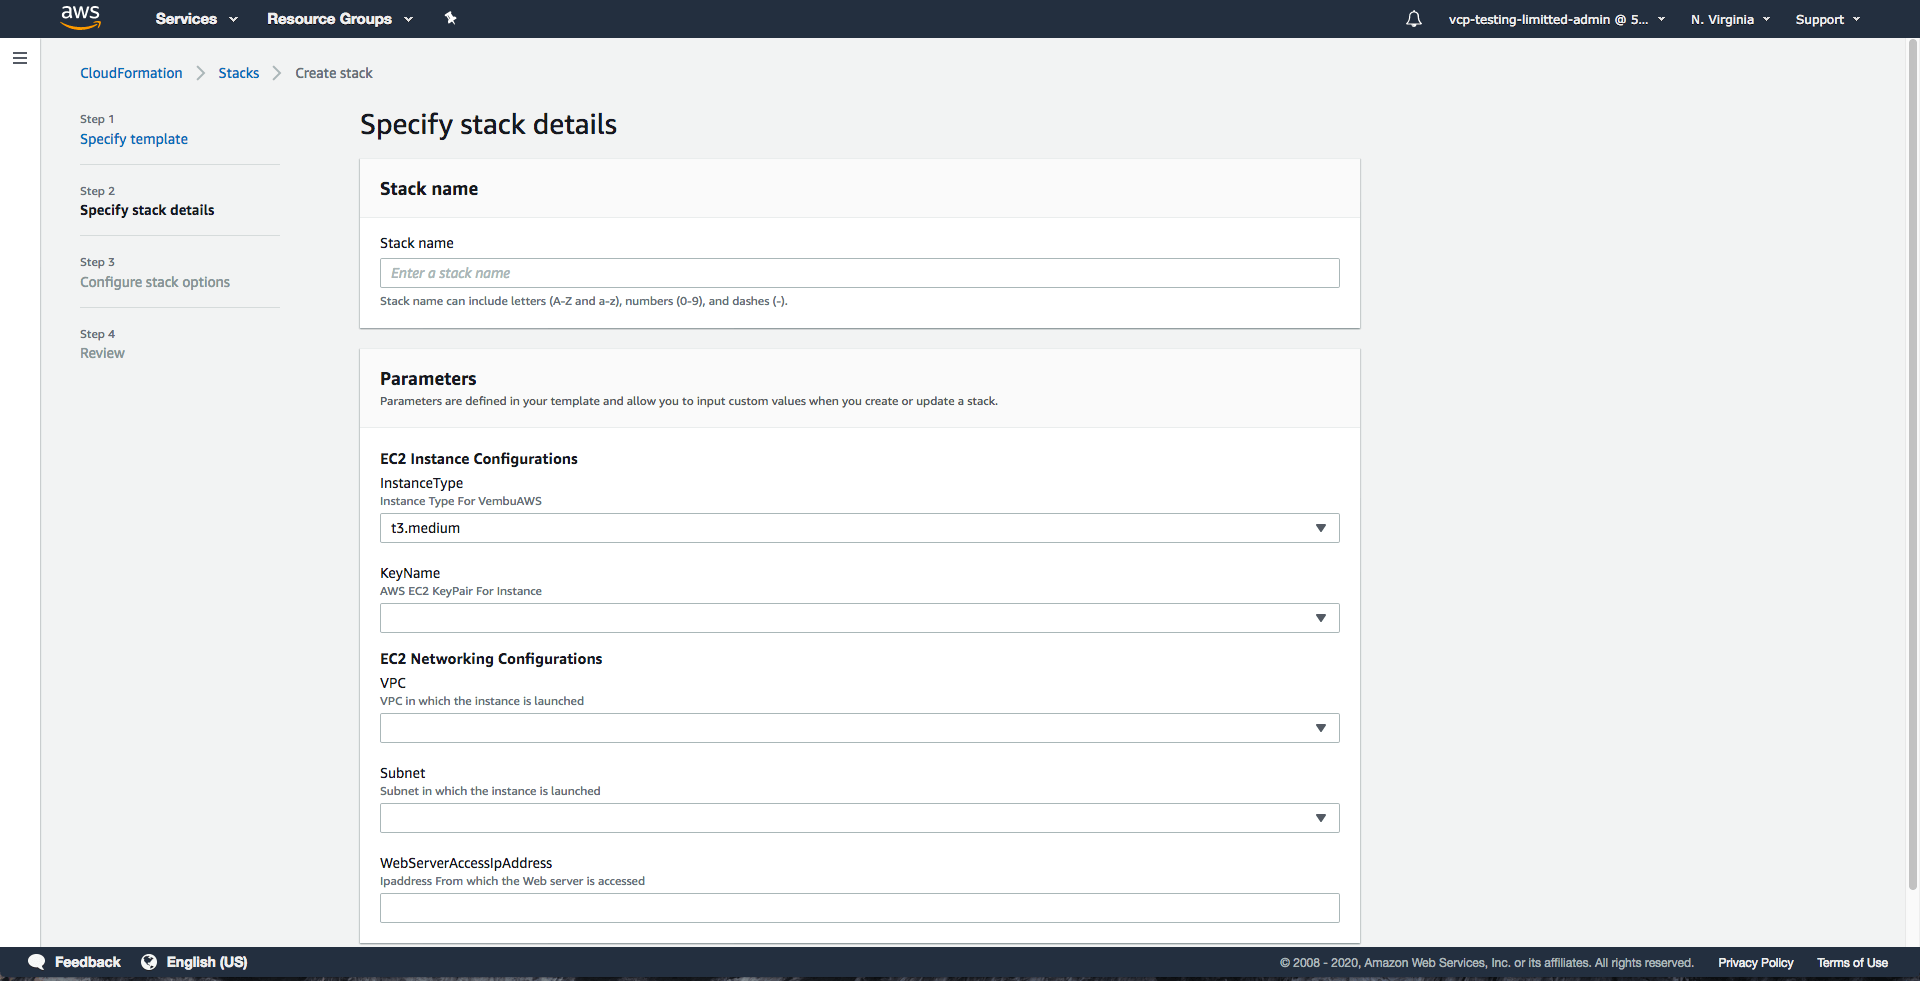The width and height of the screenshot is (1920, 981).
Task: Click the globe language icon
Action: click(149, 962)
